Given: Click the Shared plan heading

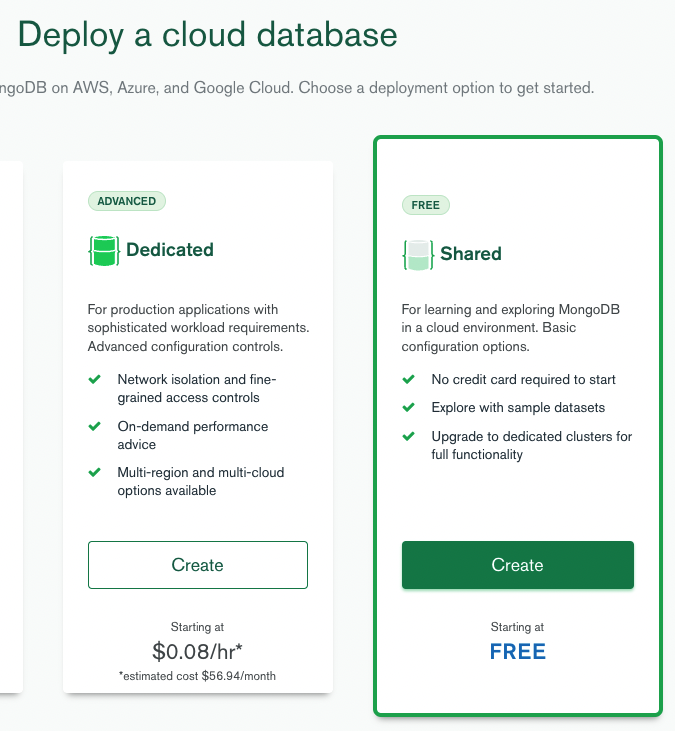Looking at the screenshot, I should point(471,254).
